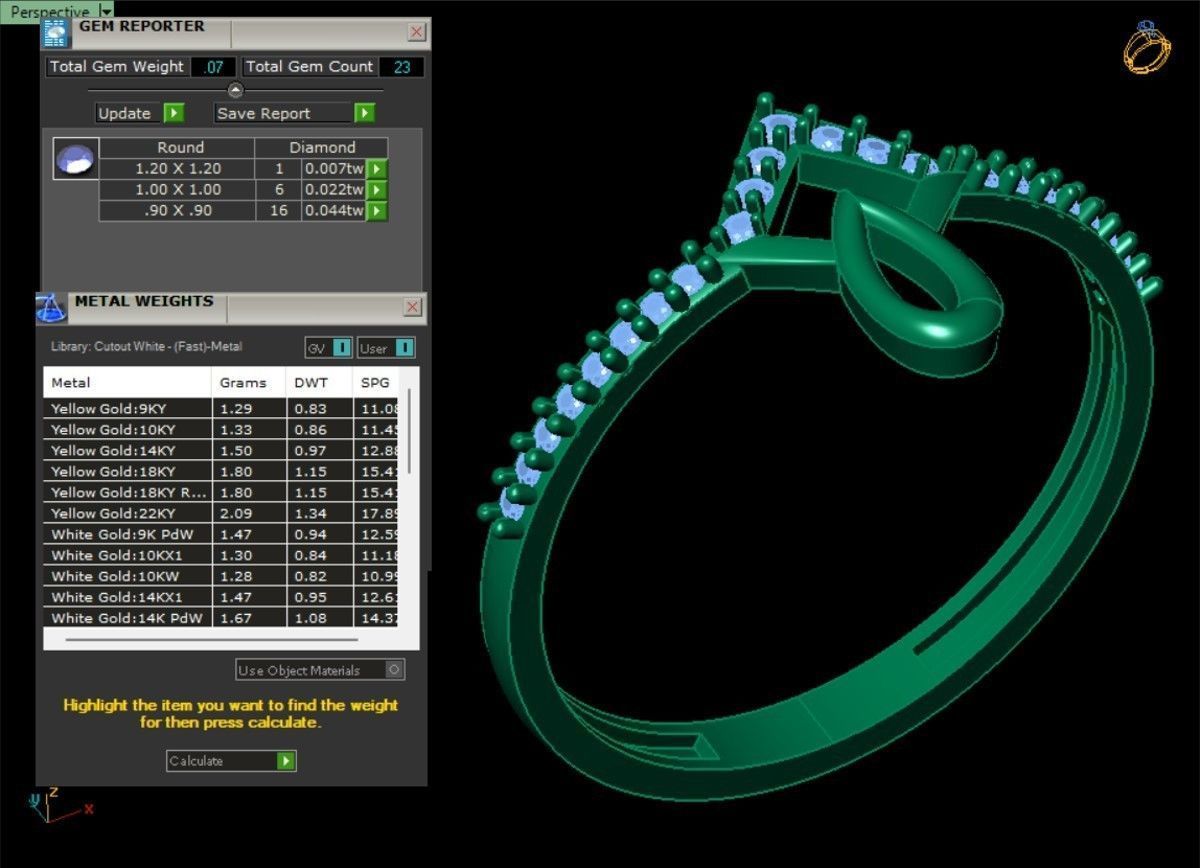
Task: Click green arrow next to Update
Action: pos(174,113)
